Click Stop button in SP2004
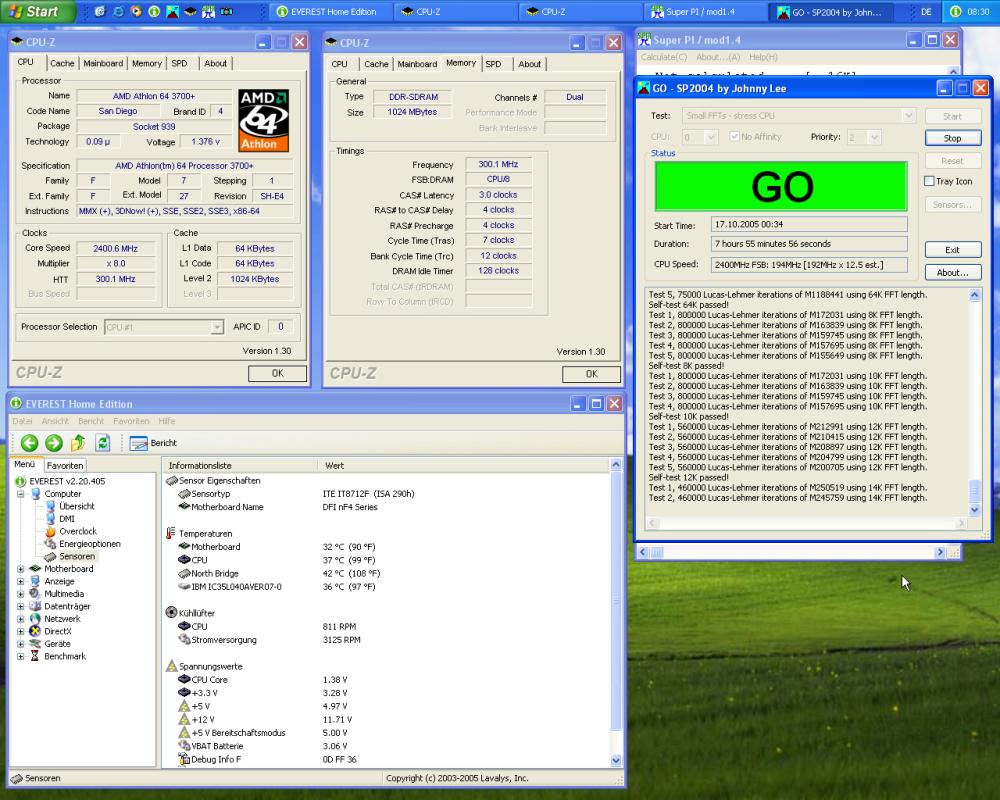Screen dimensions: 1000x800 pos(953,138)
